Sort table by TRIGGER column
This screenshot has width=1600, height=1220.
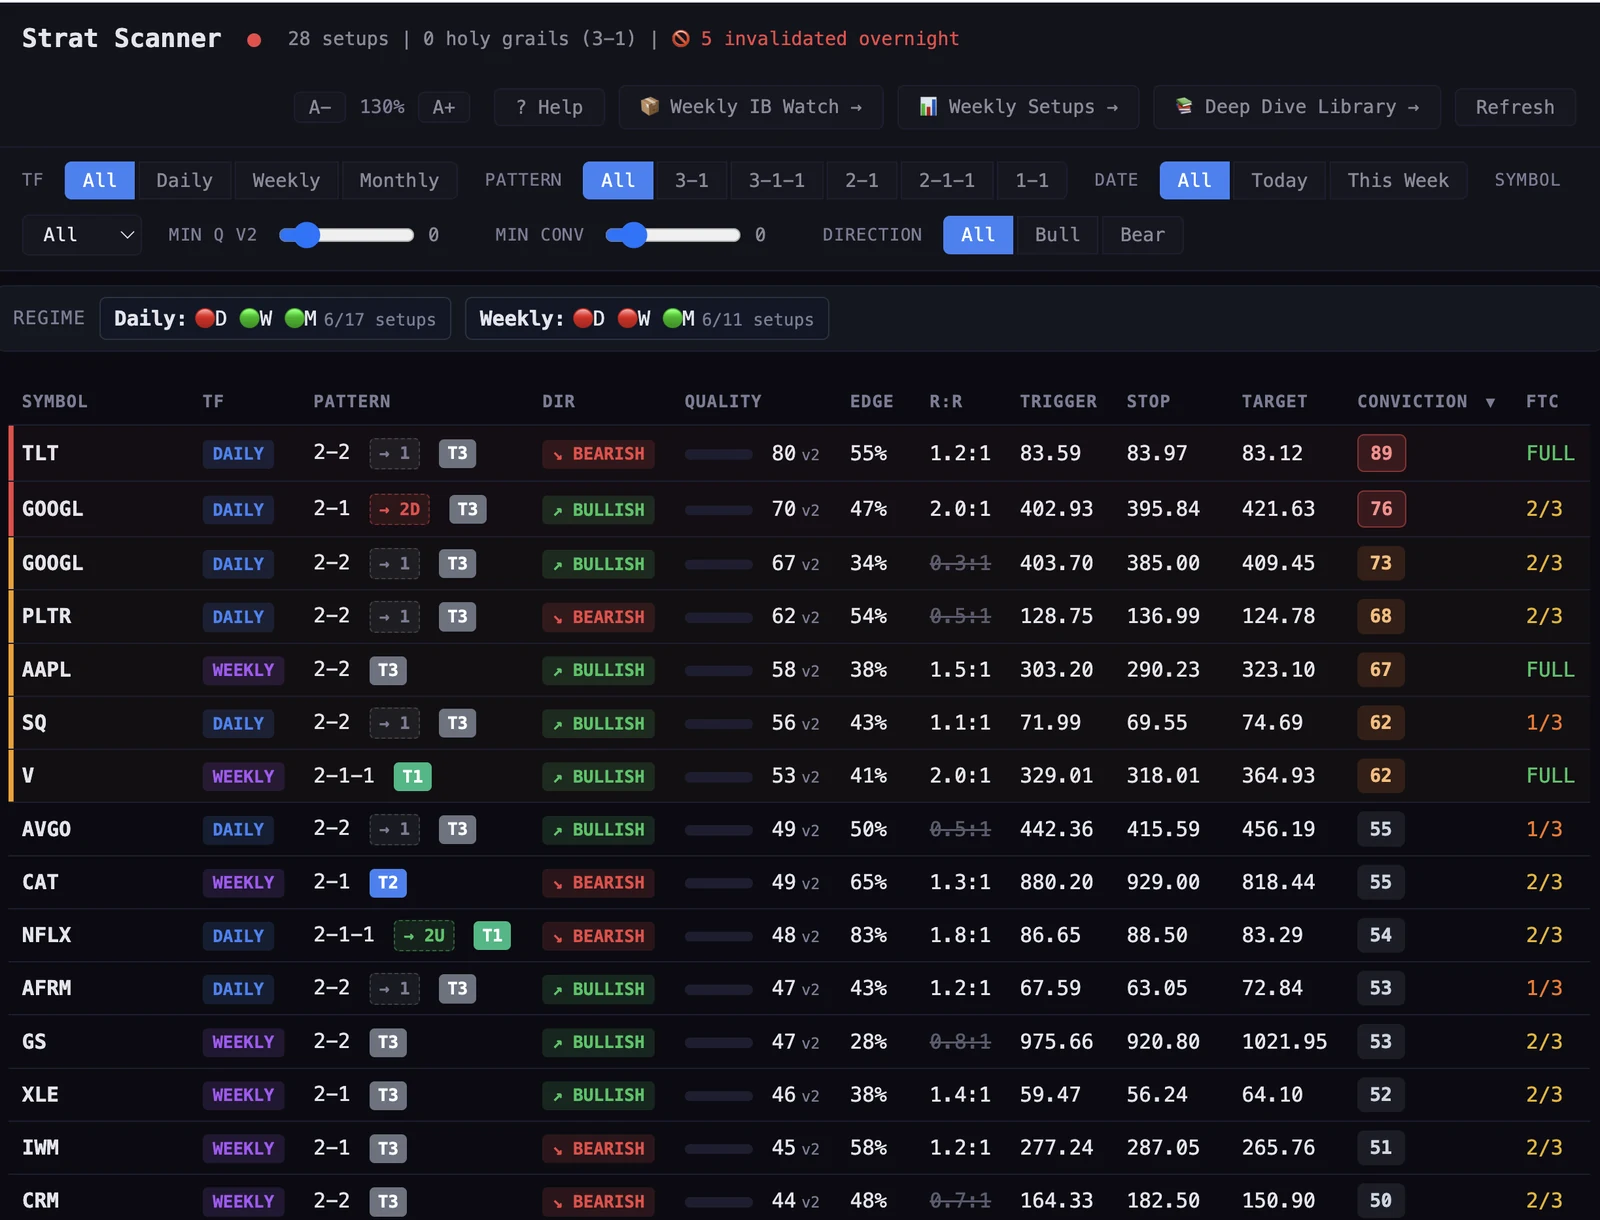coord(1058,401)
